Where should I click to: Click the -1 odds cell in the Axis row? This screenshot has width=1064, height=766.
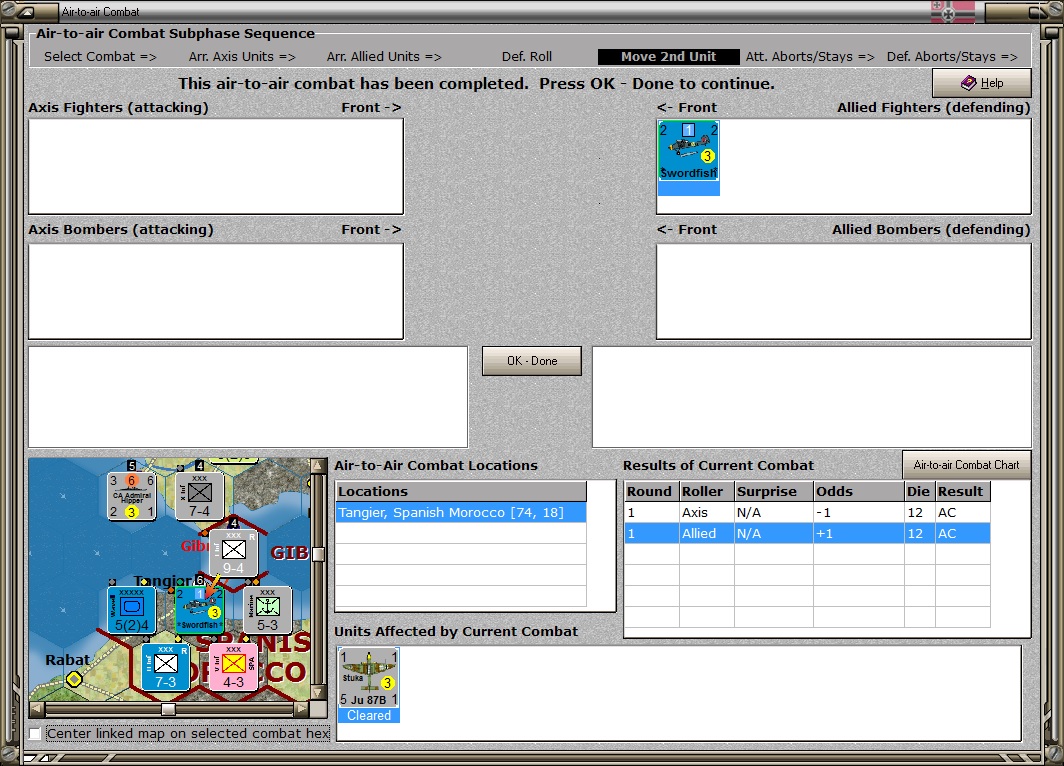click(859, 512)
